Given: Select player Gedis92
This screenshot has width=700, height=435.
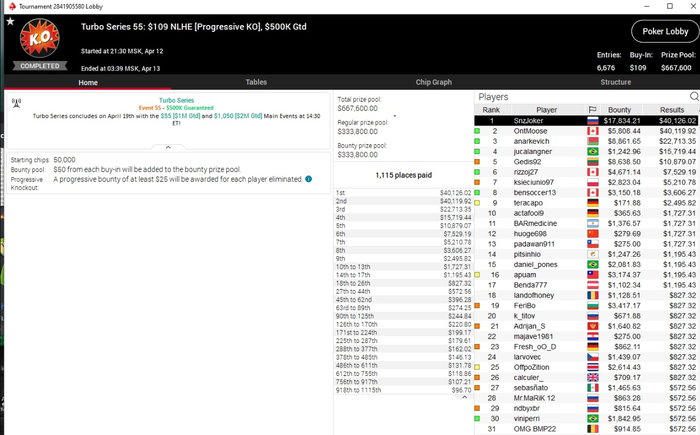Looking at the screenshot, I should point(527,162).
